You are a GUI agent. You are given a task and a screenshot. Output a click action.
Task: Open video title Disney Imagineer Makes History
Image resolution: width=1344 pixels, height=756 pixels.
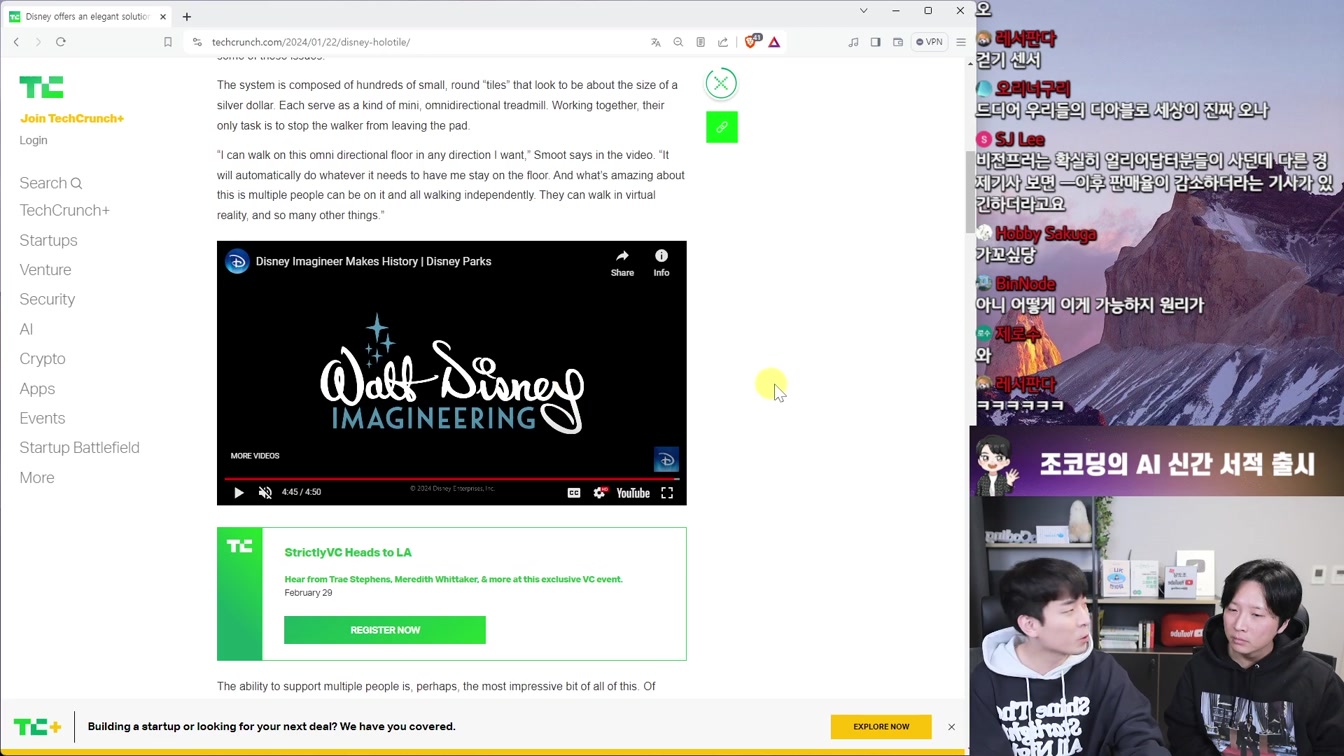point(373,261)
